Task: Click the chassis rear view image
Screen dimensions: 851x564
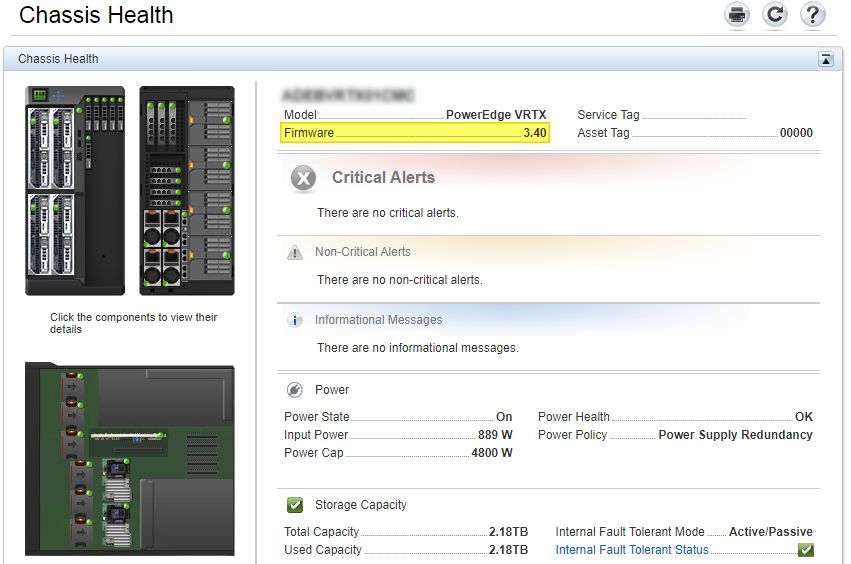Action: [186, 190]
